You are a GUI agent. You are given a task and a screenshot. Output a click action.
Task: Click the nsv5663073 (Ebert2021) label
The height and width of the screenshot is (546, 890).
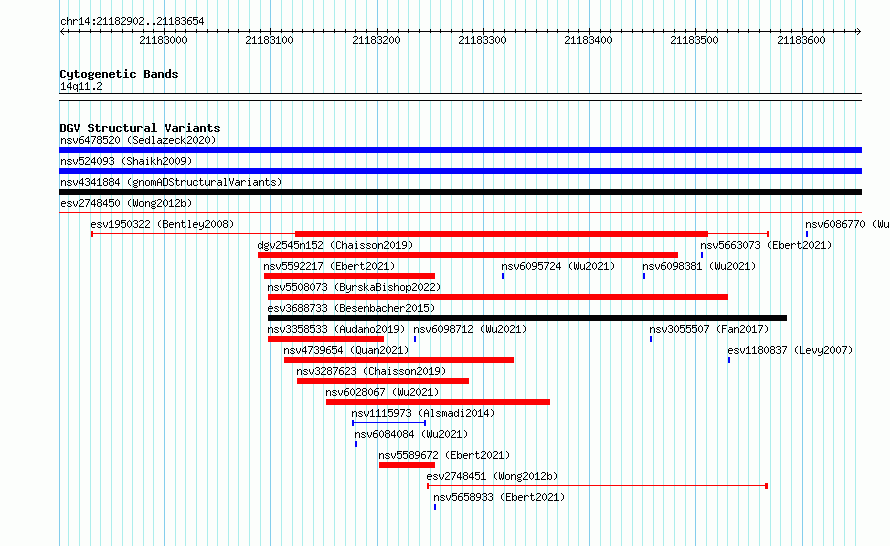[x=766, y=245]
